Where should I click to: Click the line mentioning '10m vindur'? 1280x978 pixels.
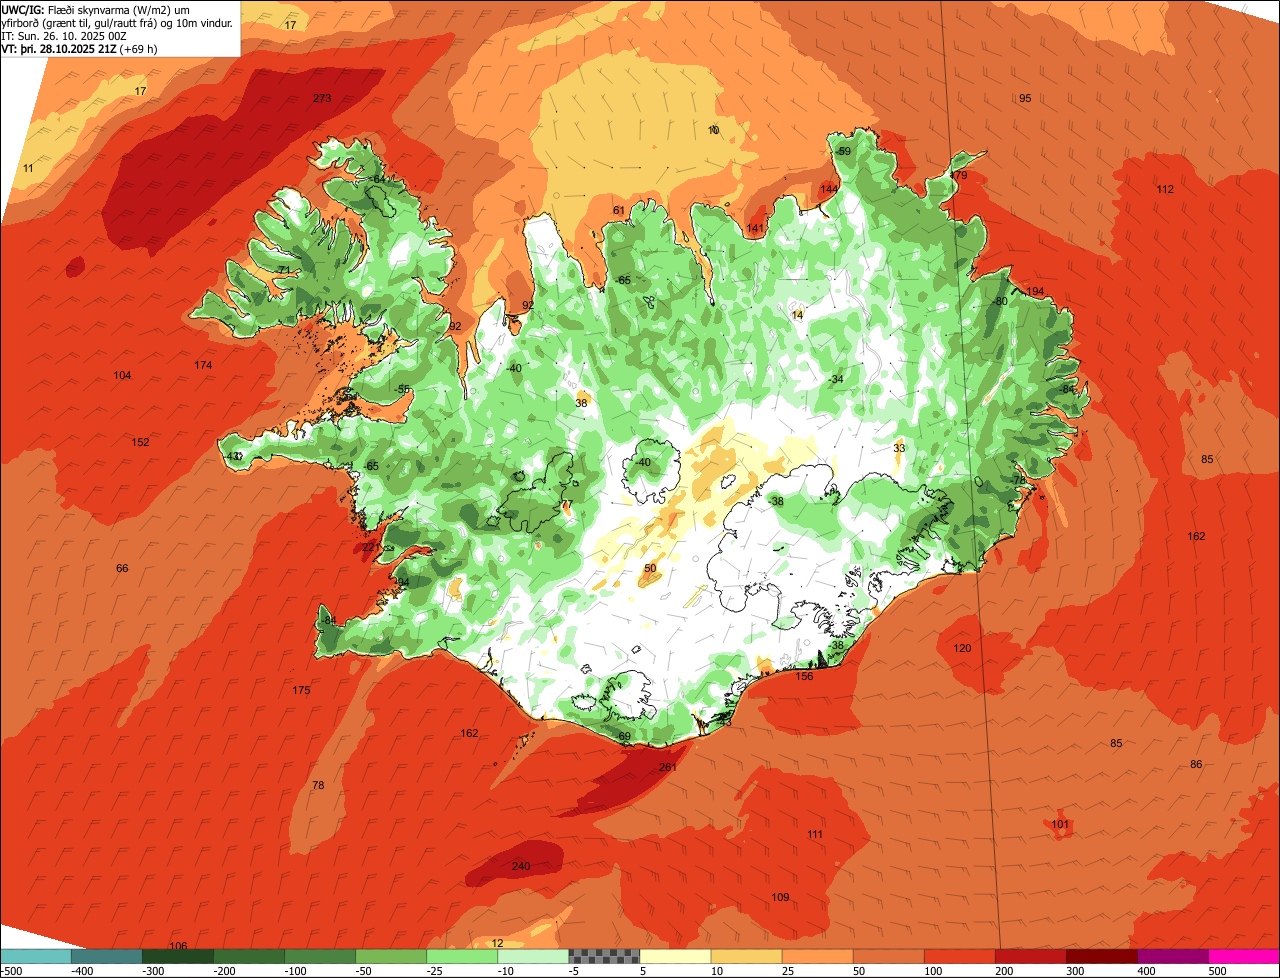117,23
